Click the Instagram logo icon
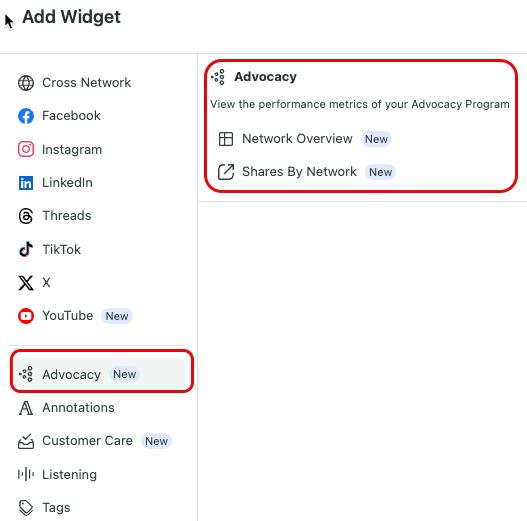The image size is (527, 521). (26, 149)
